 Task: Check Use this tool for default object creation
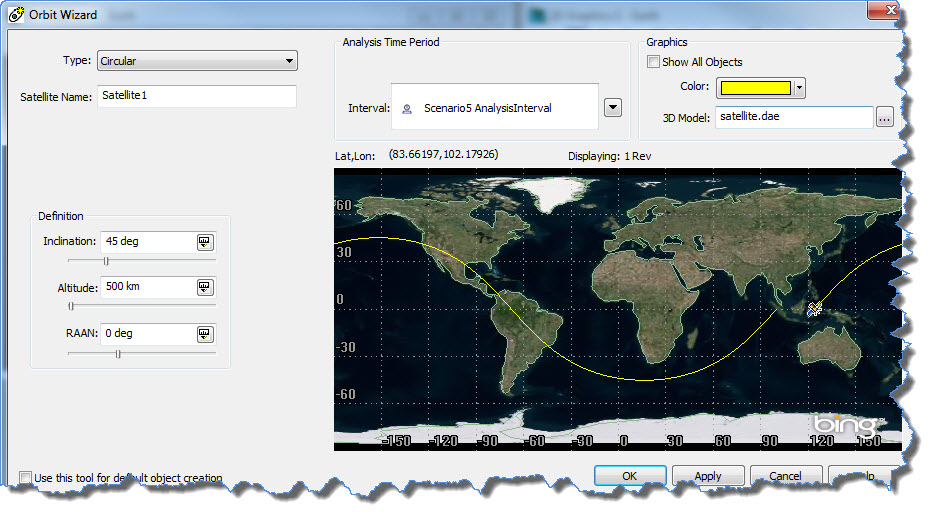point(25,478)
